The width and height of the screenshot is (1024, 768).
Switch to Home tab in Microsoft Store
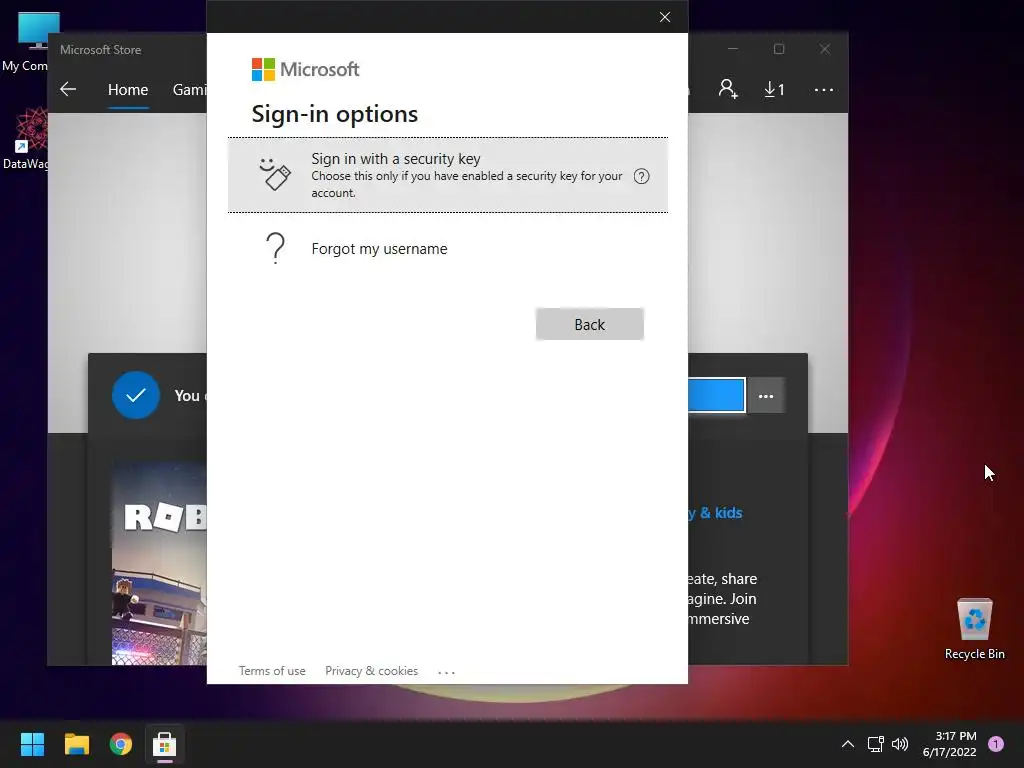(128, 89)
